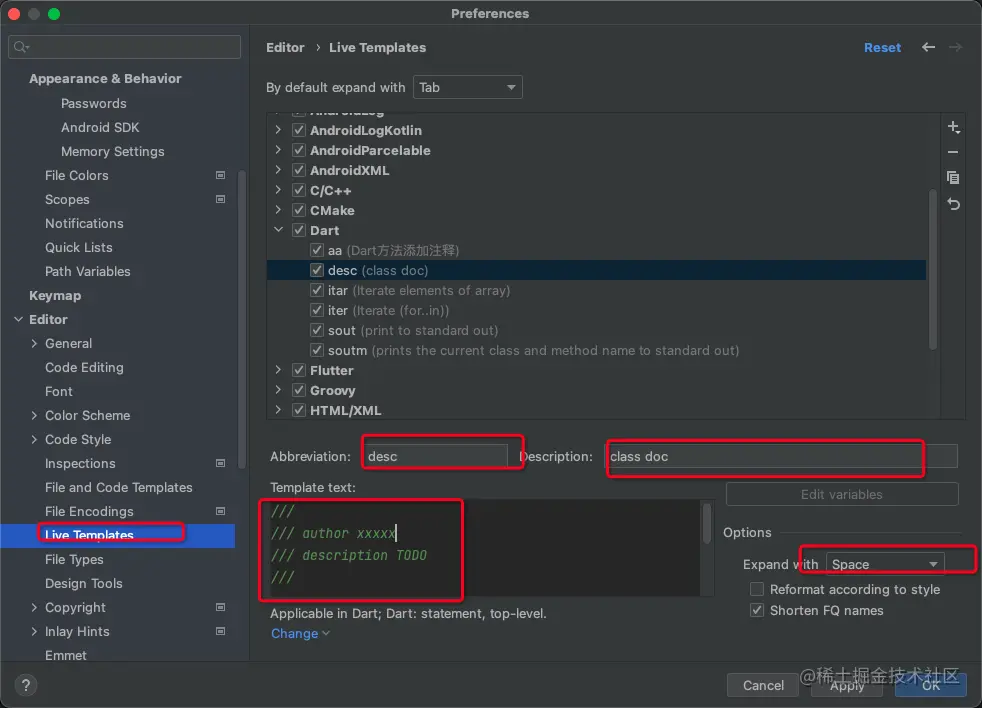The height and width of the screenshot is (708, 982).
Task: Click the Abbreviation input field
Action: [x=436, y=456]
